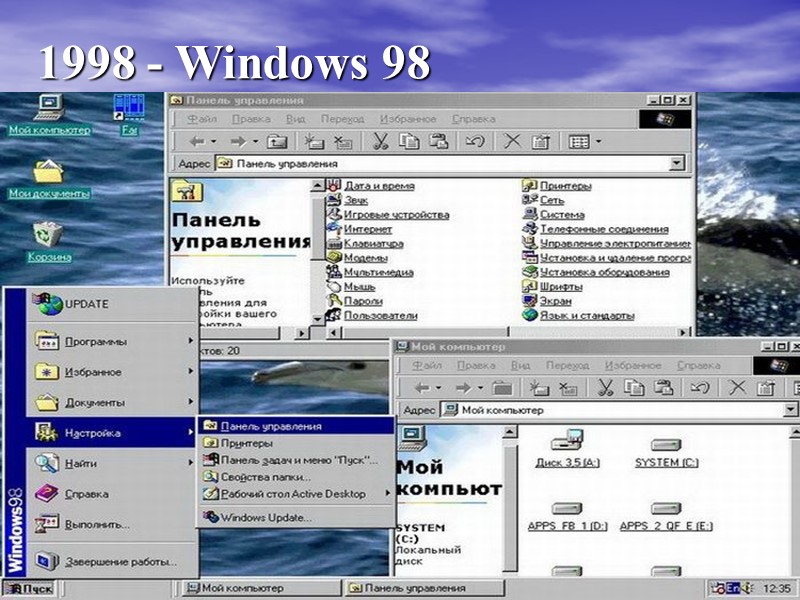Choose Windows Update in Настройка submenu
The image size is (800, 600).
pos(296,517)
